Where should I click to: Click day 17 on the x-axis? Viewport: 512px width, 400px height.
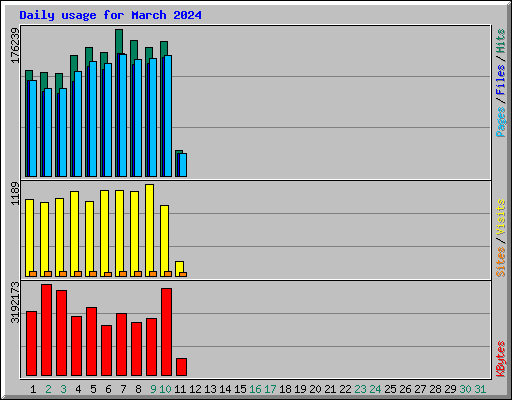pyautogui.click(x=270, y=389)
